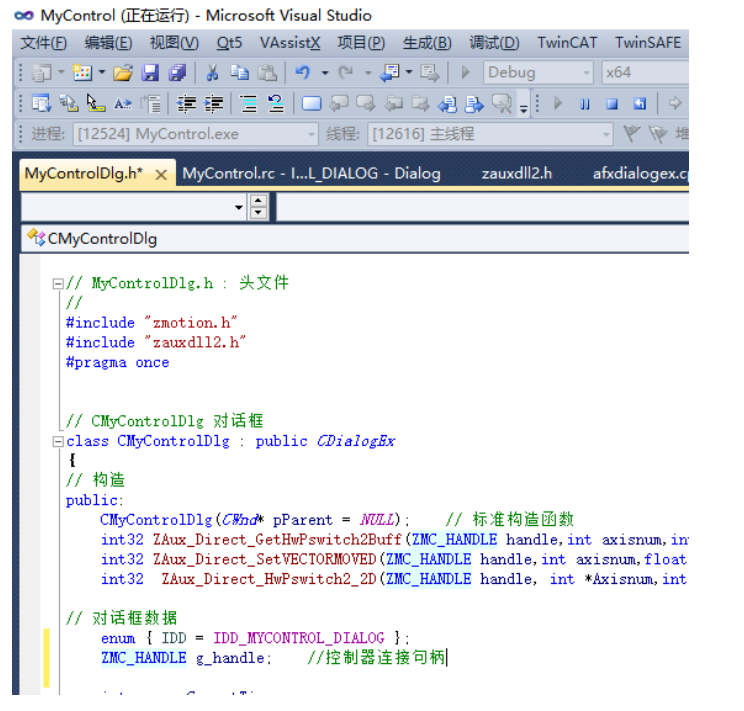Click the Save All icon

tap(177, 73)
